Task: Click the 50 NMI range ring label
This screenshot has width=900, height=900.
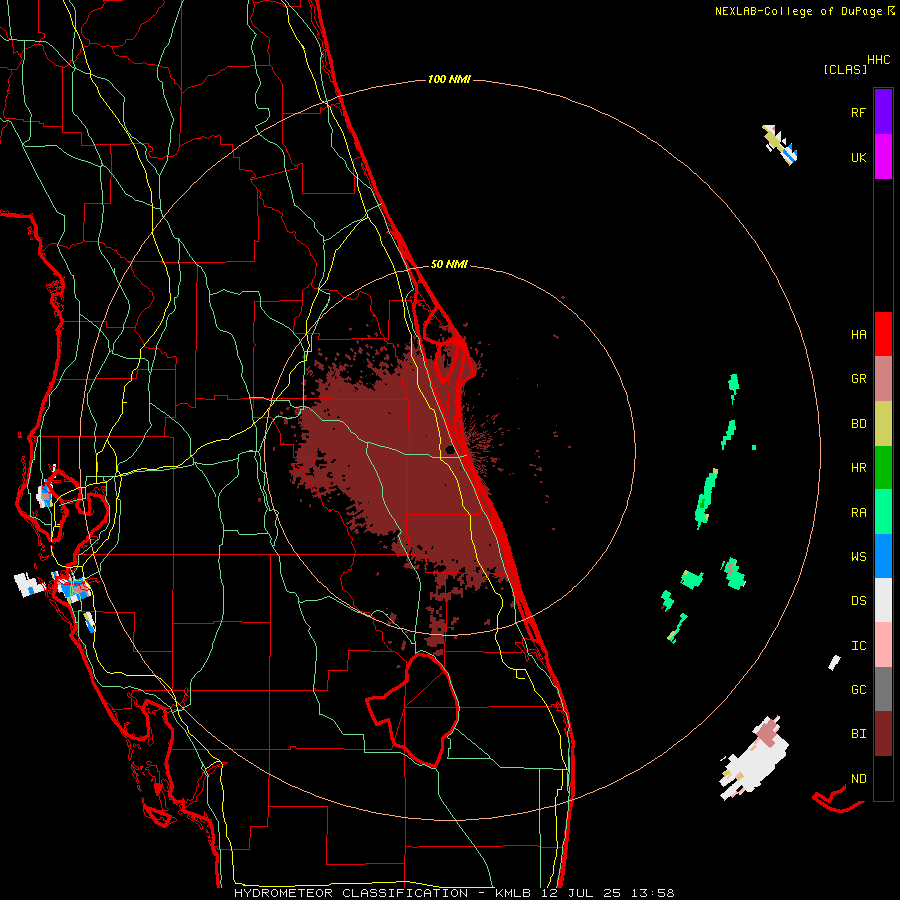Action: (449, 264)
